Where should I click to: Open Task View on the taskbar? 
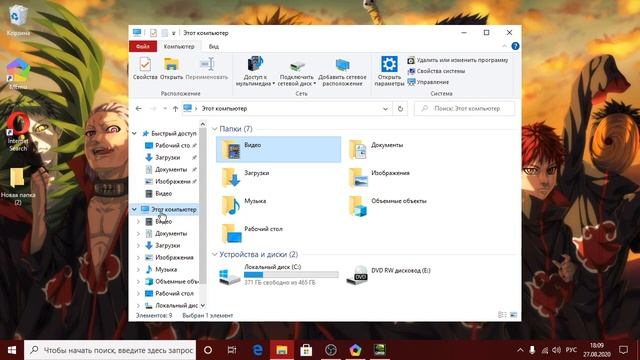(x=232, y=350)
